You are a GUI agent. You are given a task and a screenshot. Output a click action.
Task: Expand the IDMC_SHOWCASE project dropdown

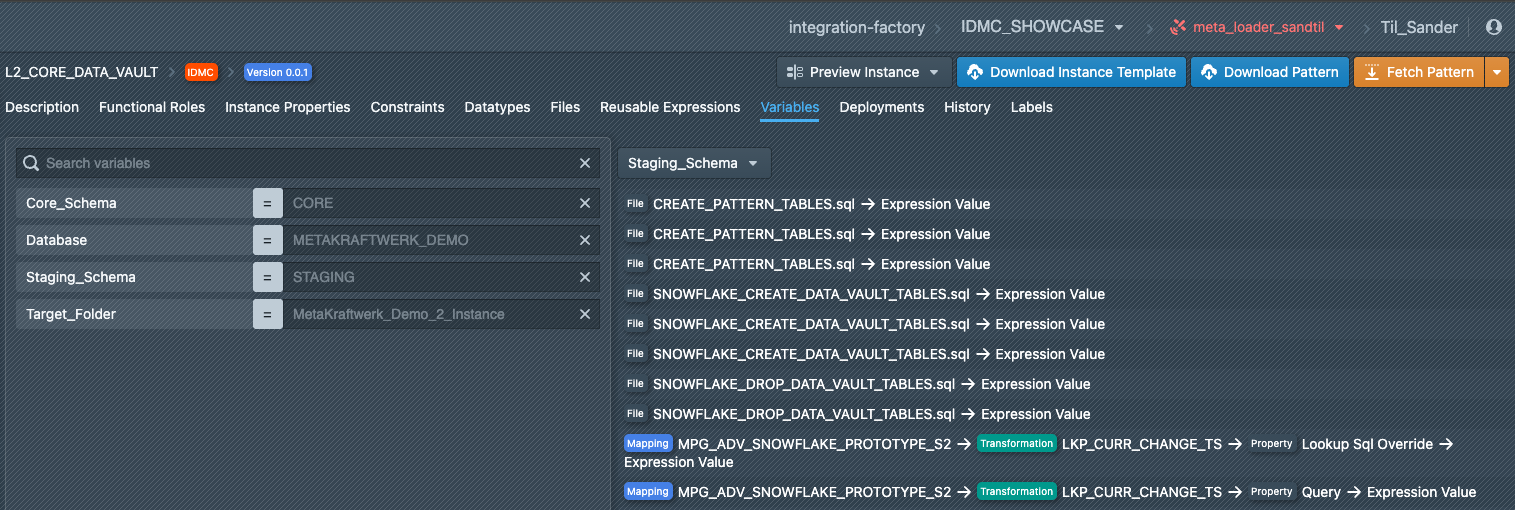point(1041,27)
